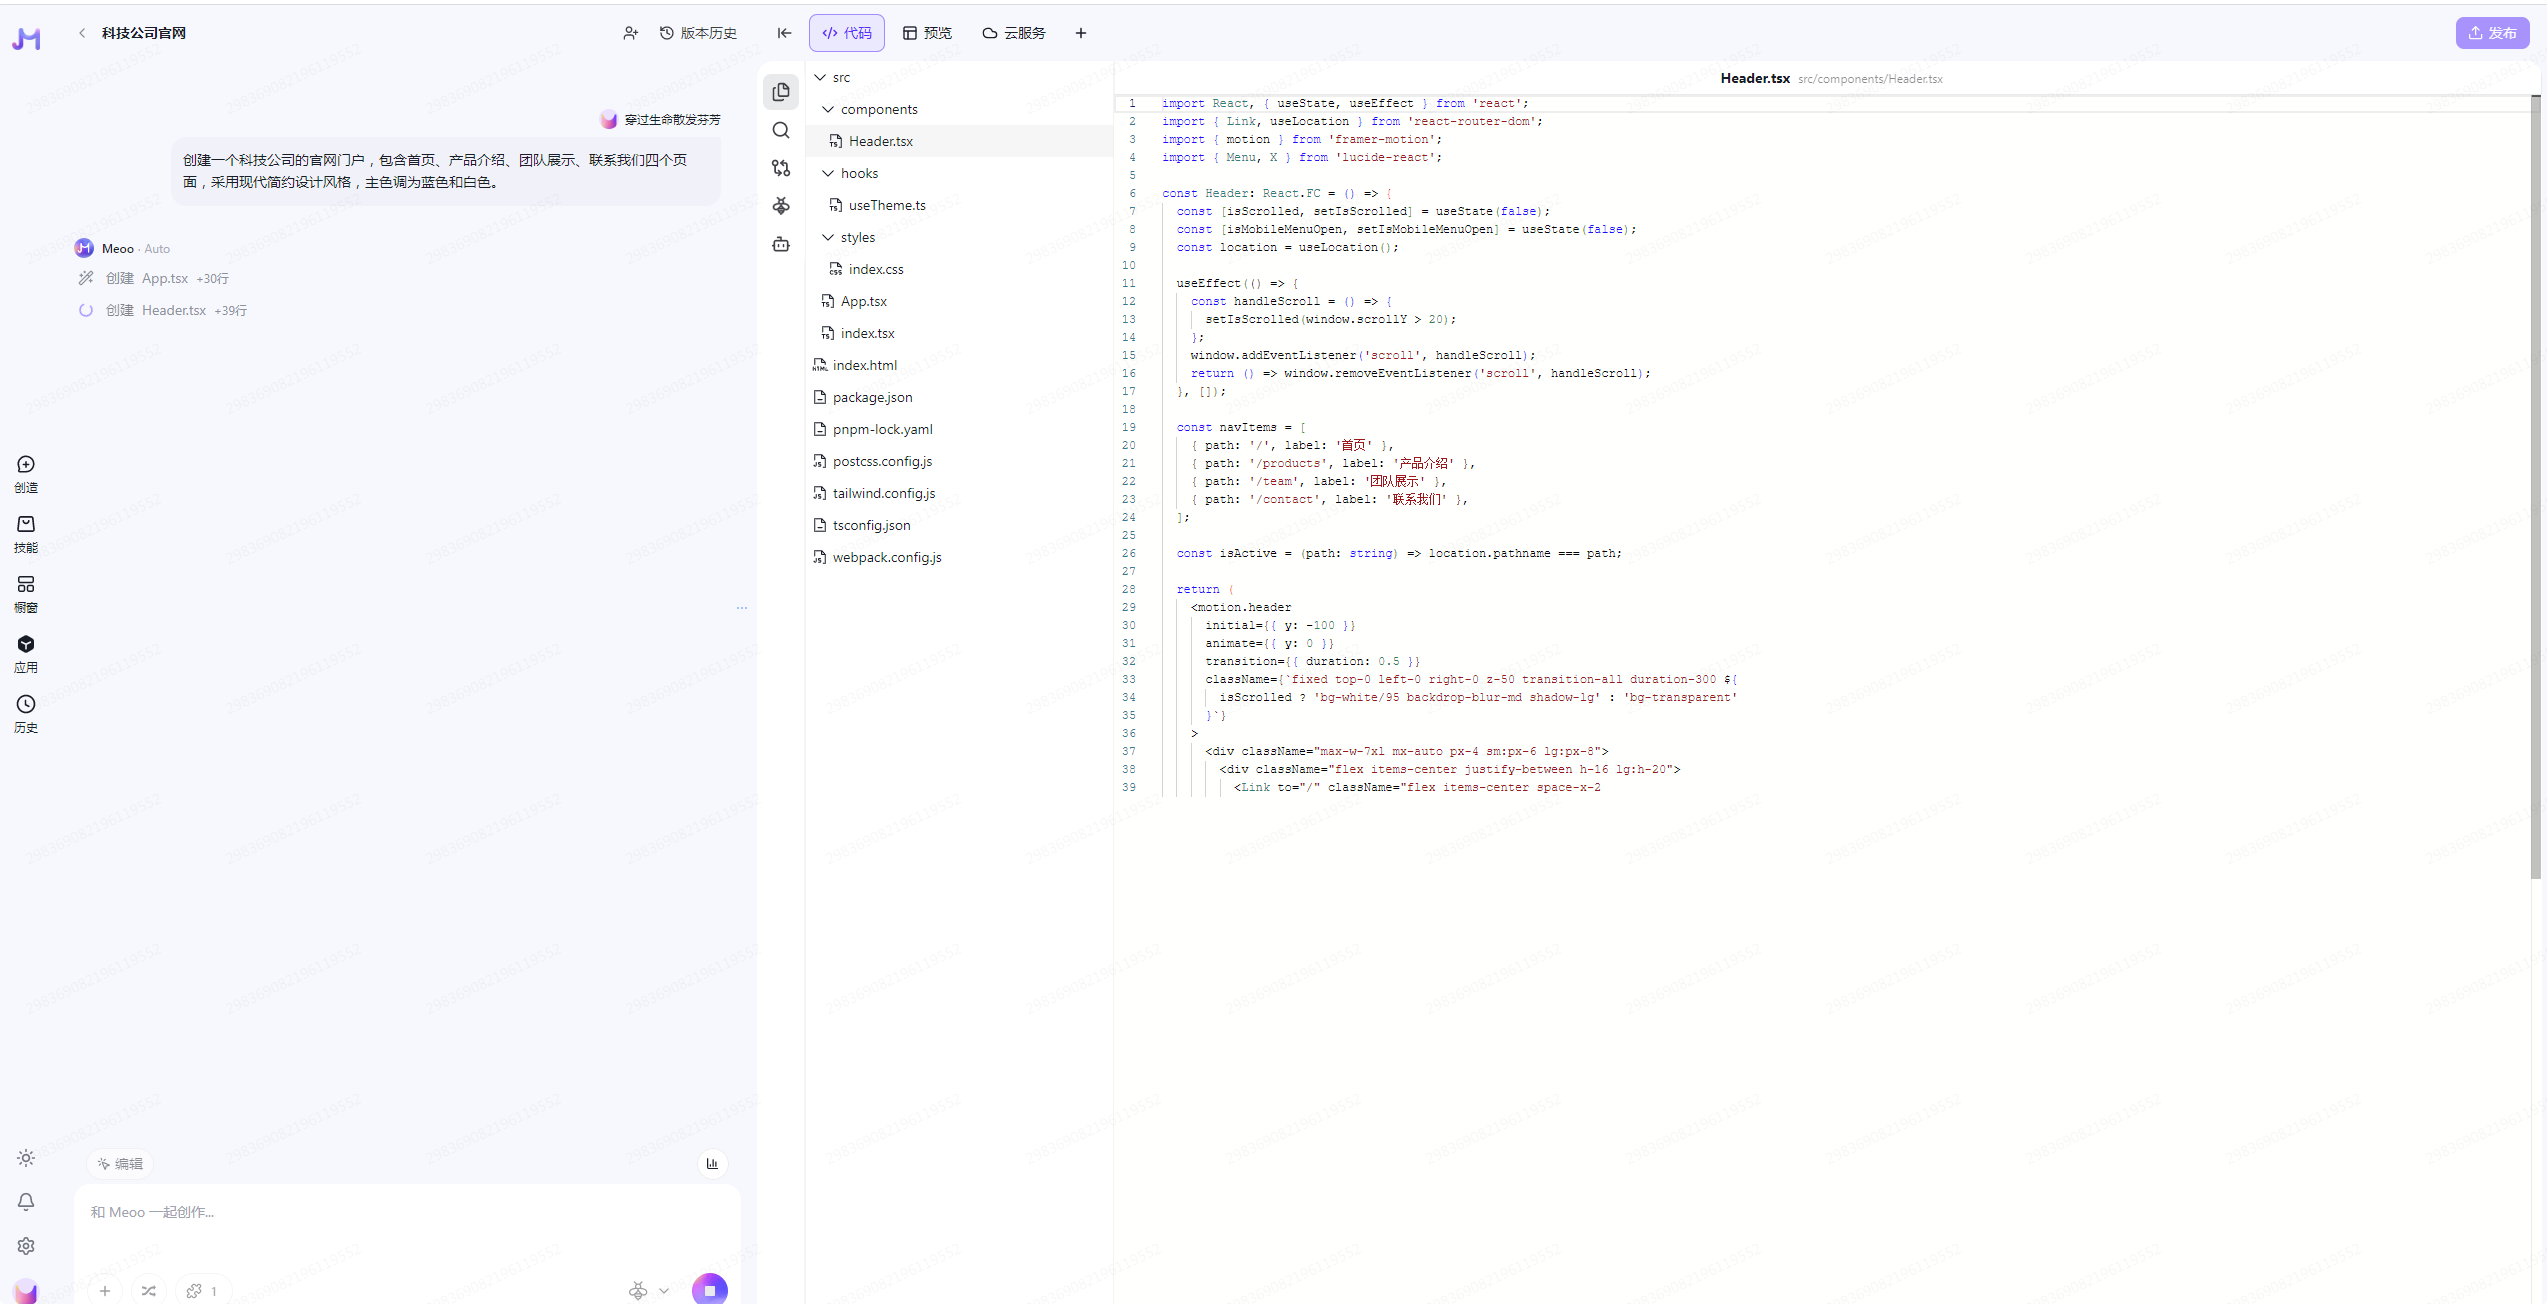Screen dimensions: 2547x1304
Task: Switch to the 云服务 cloud services tab
Action: 1014,33
